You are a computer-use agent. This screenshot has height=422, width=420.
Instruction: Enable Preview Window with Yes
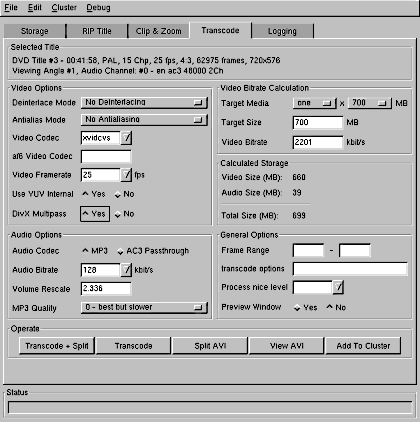tap(305, 307)
